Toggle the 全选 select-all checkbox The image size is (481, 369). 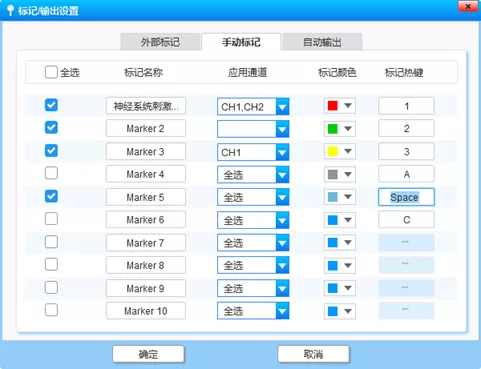pos(51,72)
